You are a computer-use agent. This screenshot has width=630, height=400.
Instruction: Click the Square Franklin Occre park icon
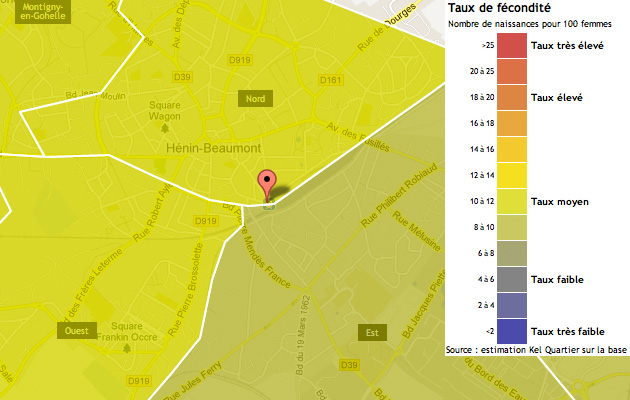click(x=140, y=351)
